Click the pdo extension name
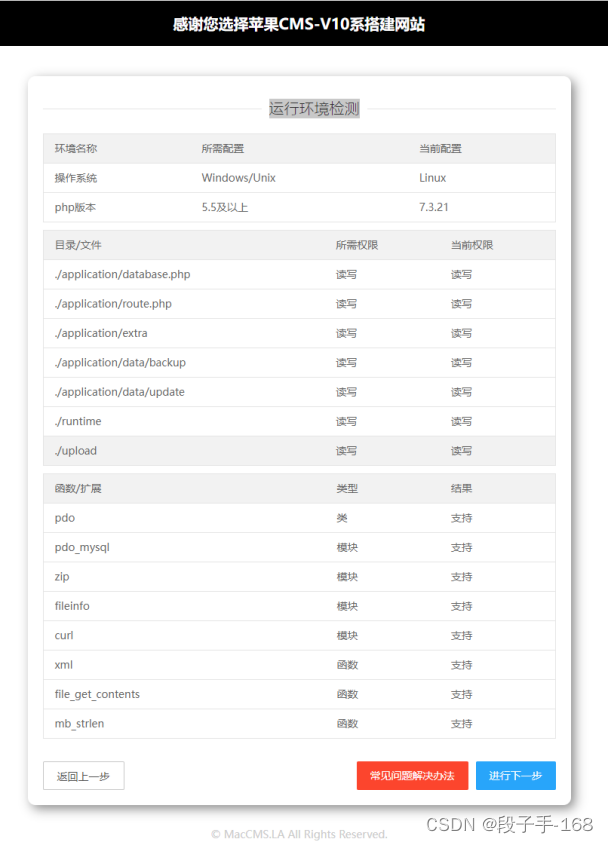Image resolution: width=608 pixels, height=843 pixels. click(x=65, y=518)
